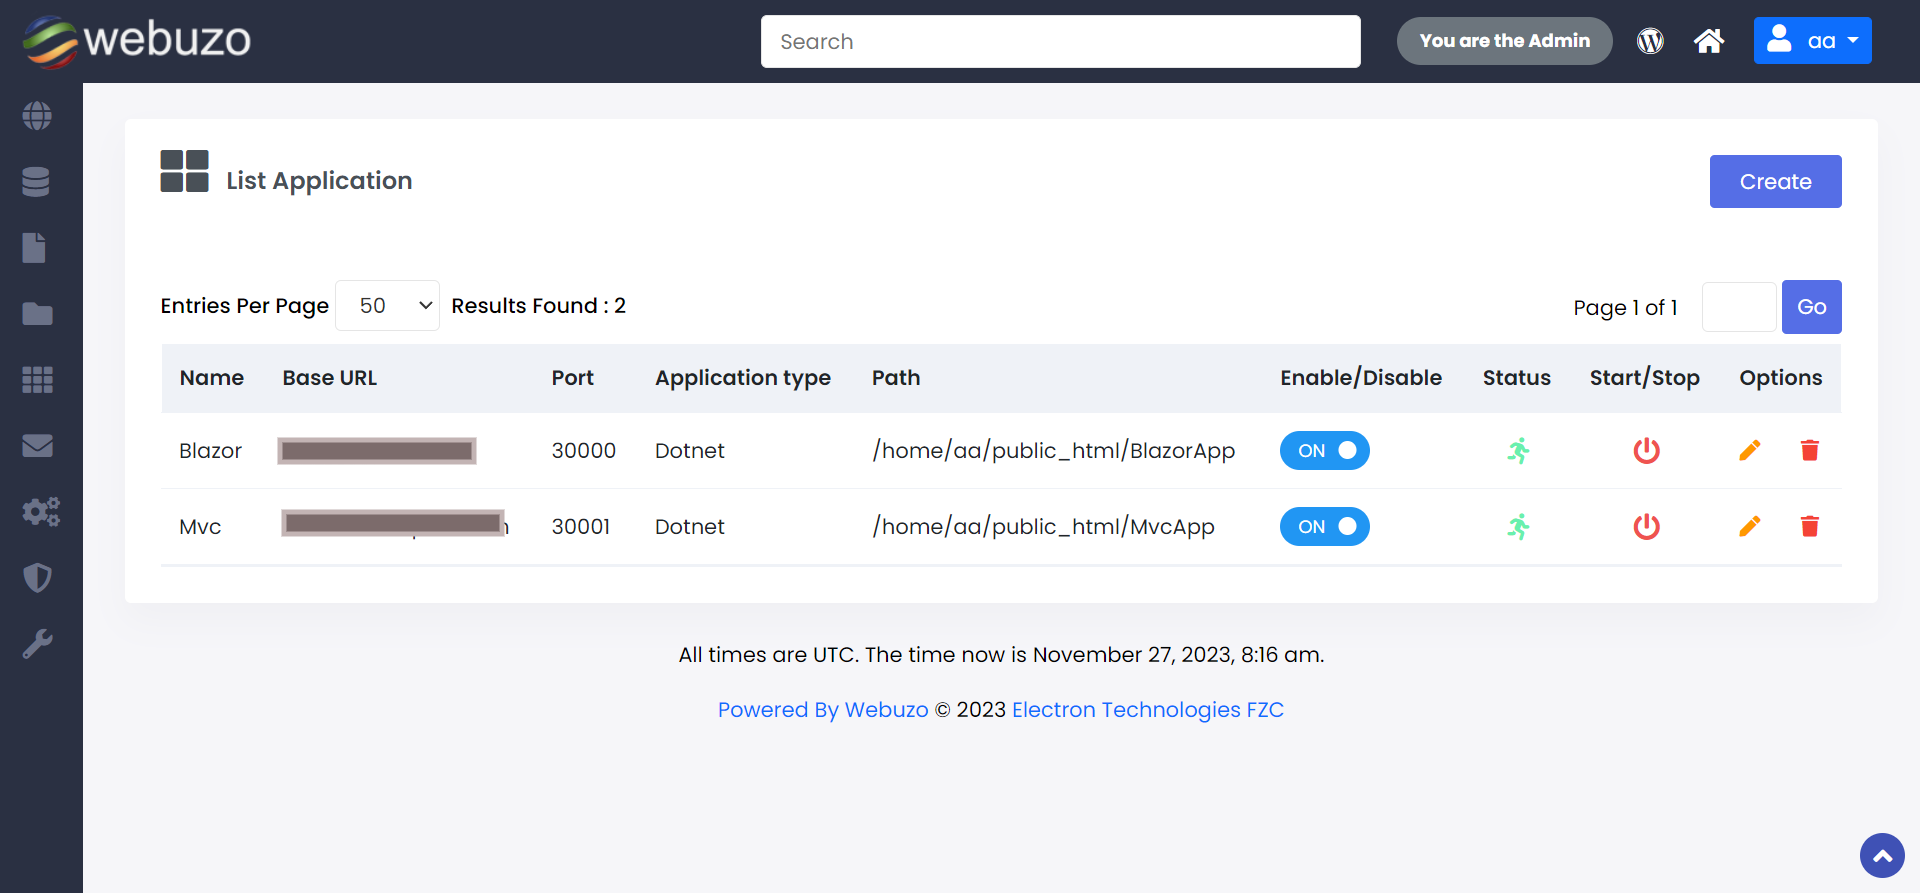This screenshot has height=893, width=1920.
Task: Open the database icon in the sidebar
Action: (x=37, y=182)
